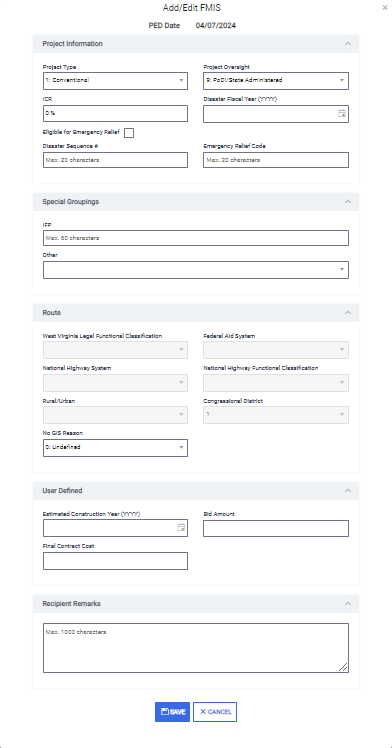The image size is (392, 748).
Task: Open Estimated Construction Year calendar picker
Action: point(181,528)
